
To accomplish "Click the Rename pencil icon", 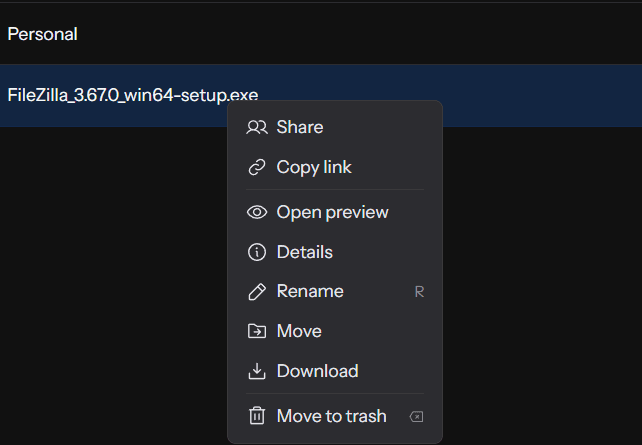I will tap(257, 291).
